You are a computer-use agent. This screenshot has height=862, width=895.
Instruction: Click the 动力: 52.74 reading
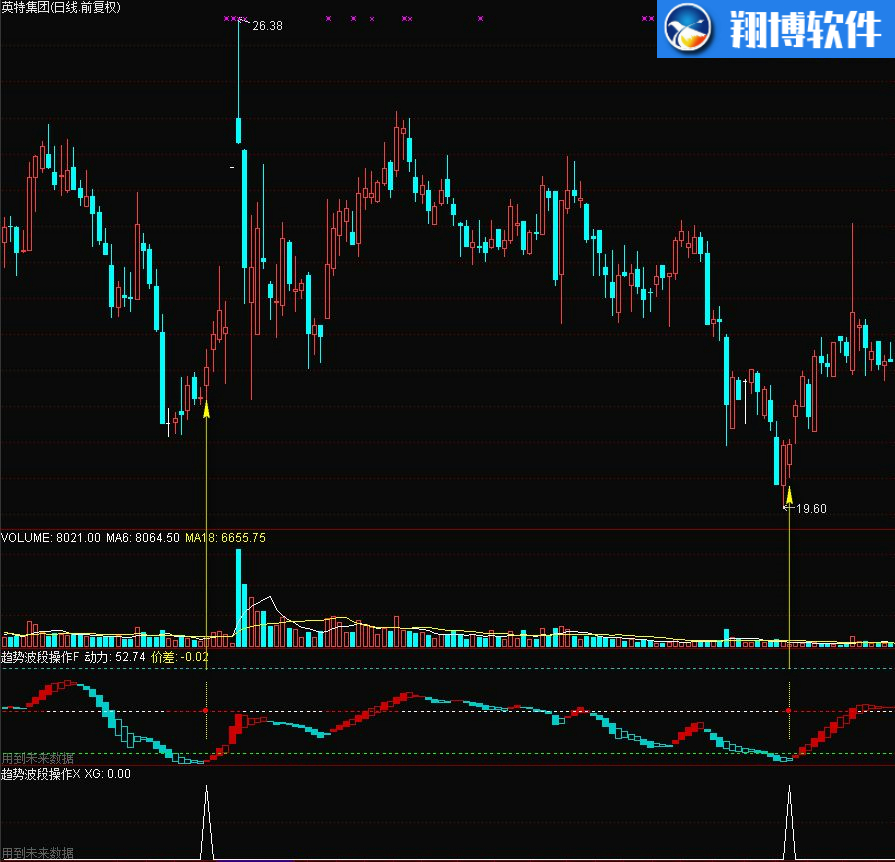click(115, 657)
